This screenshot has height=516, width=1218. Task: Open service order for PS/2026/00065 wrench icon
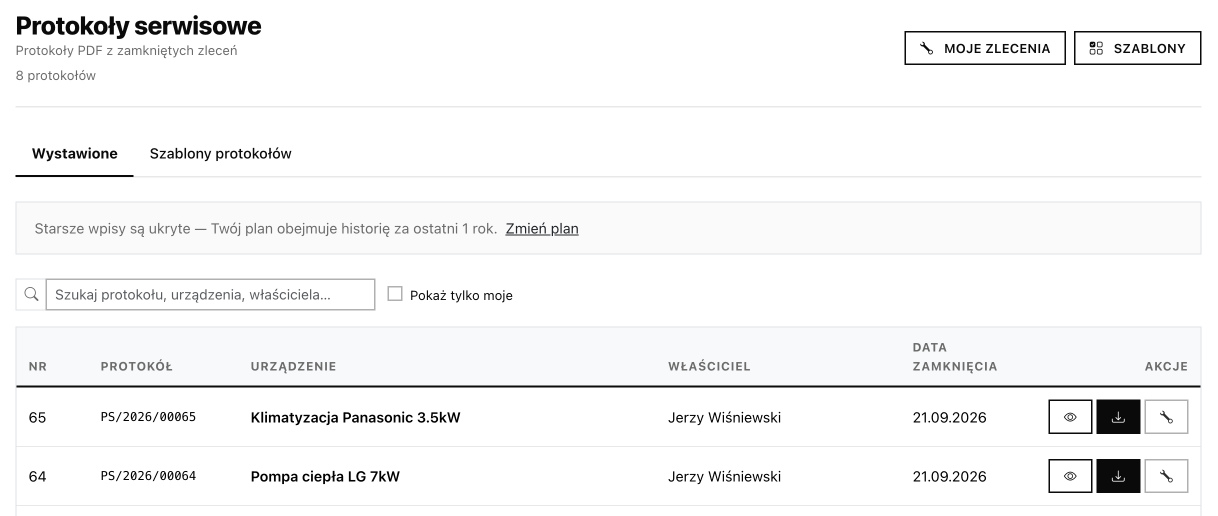coord(1165,417)
